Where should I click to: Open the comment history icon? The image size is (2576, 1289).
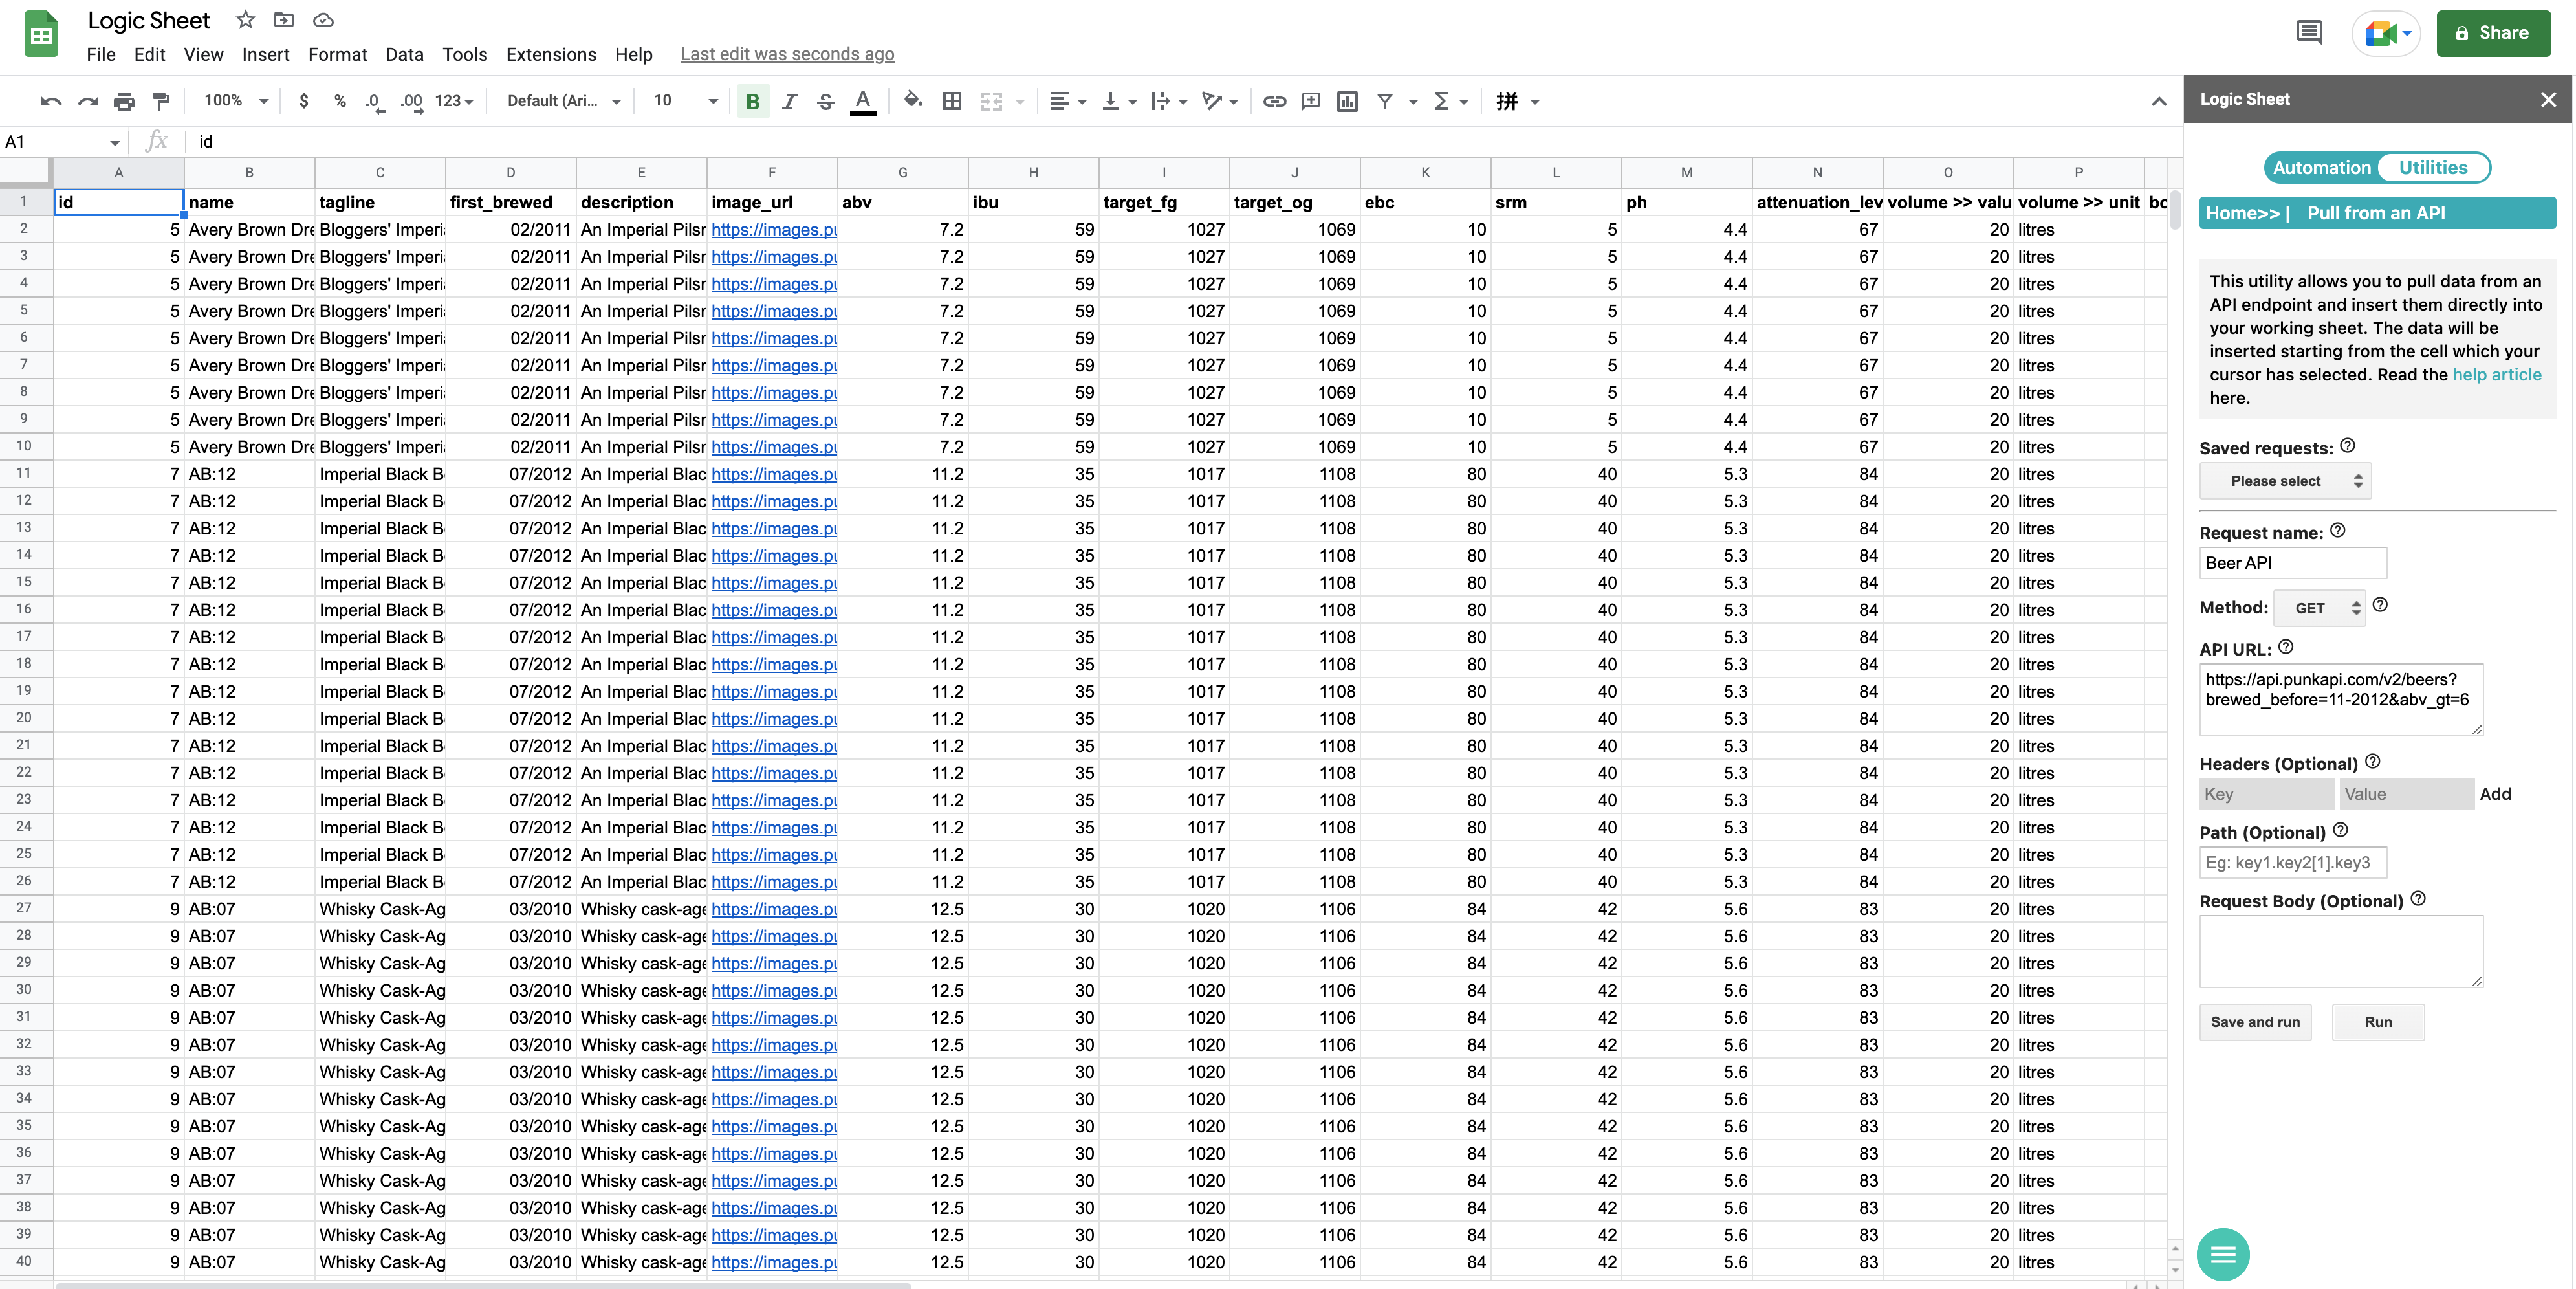coord(2309,33)
